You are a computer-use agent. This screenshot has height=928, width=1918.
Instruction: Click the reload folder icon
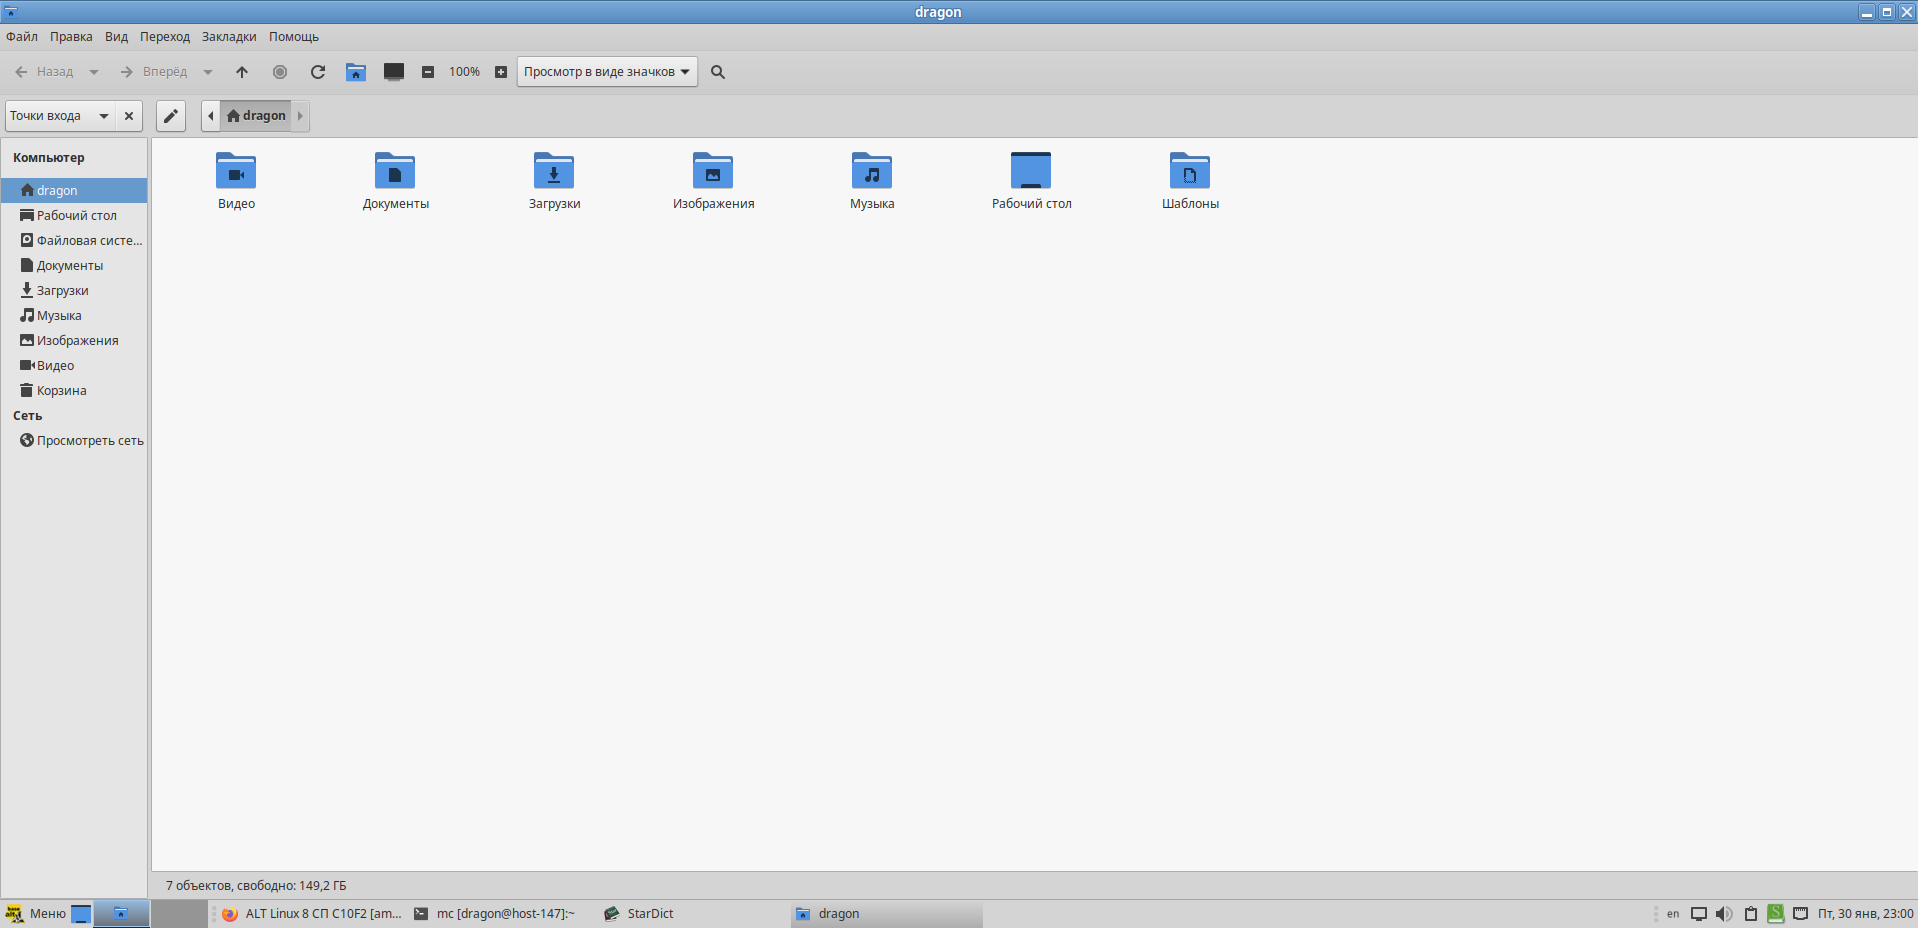(318, 72)
